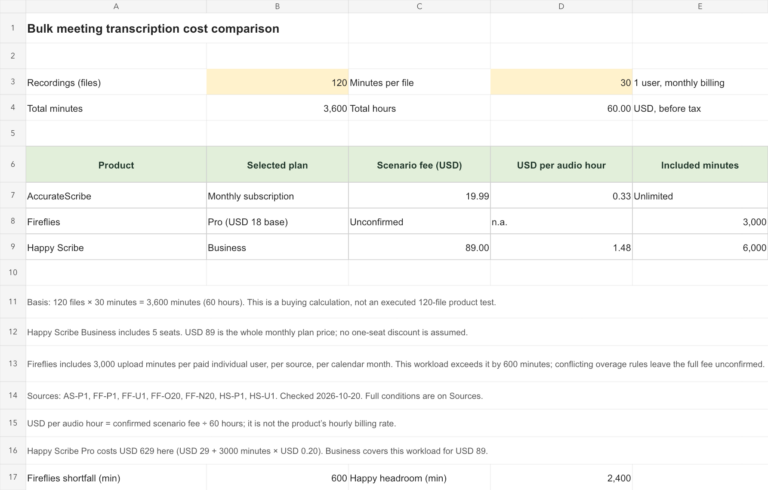This screenshot has height=490, width=768.
Task: Select column A header
Action: tap(116, 6)
